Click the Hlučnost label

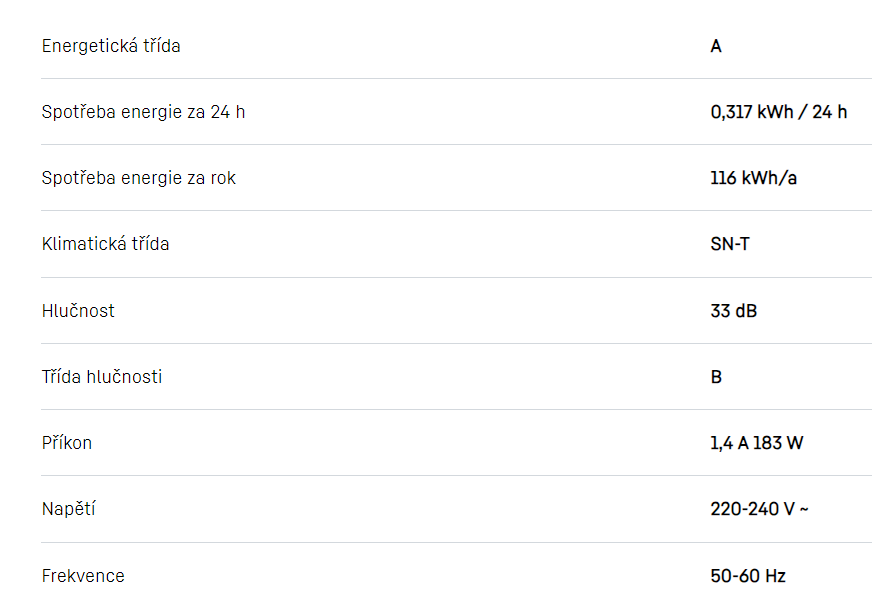78,311
